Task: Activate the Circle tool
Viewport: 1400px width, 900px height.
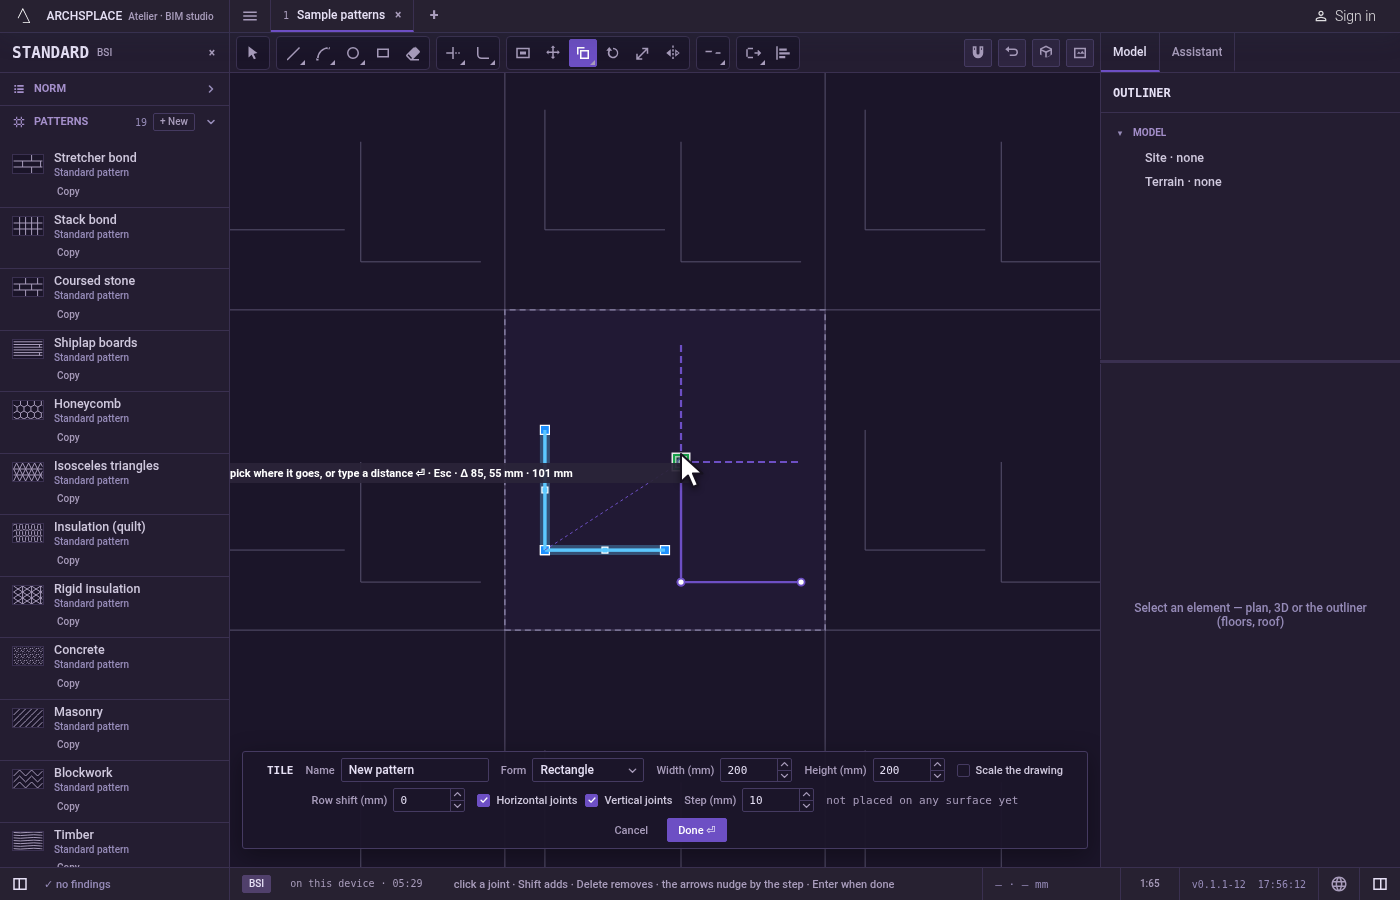Action: (x=353, y=53)
